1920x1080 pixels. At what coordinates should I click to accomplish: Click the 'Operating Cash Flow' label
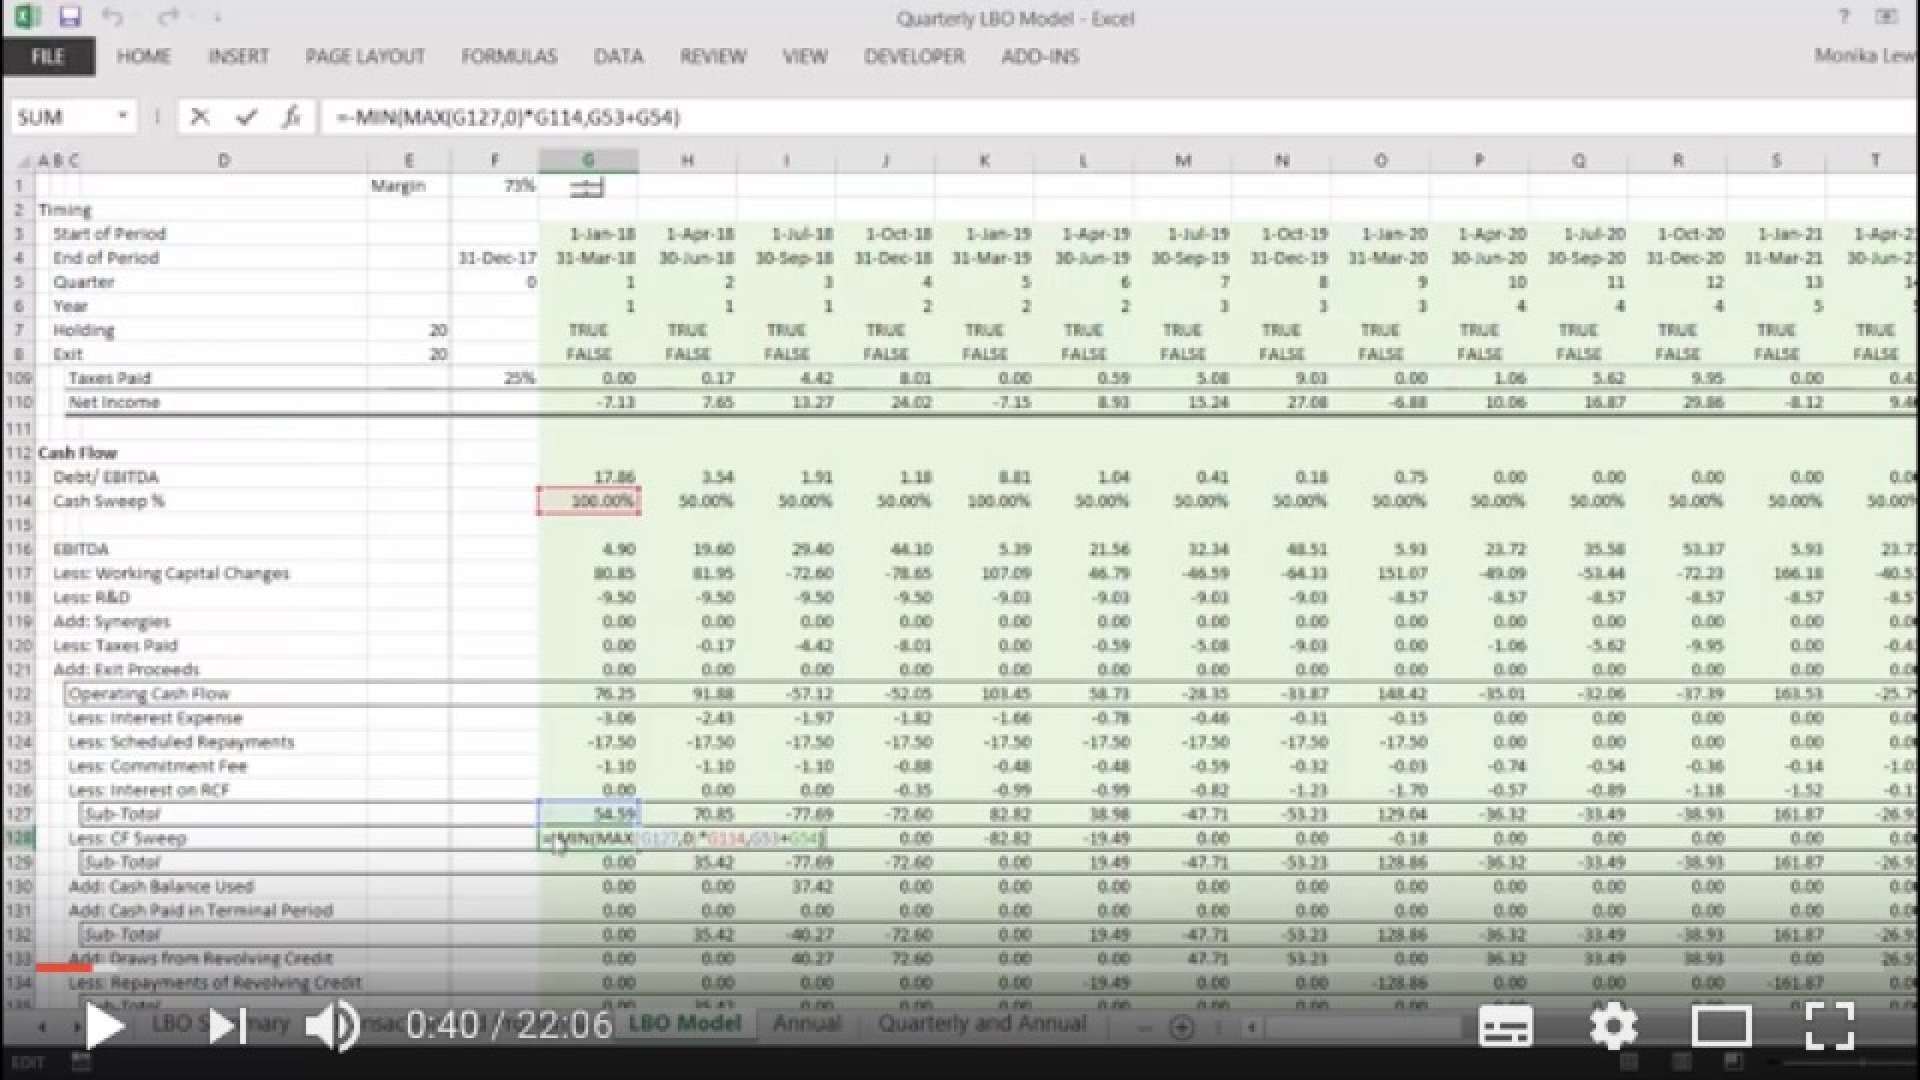149,694
